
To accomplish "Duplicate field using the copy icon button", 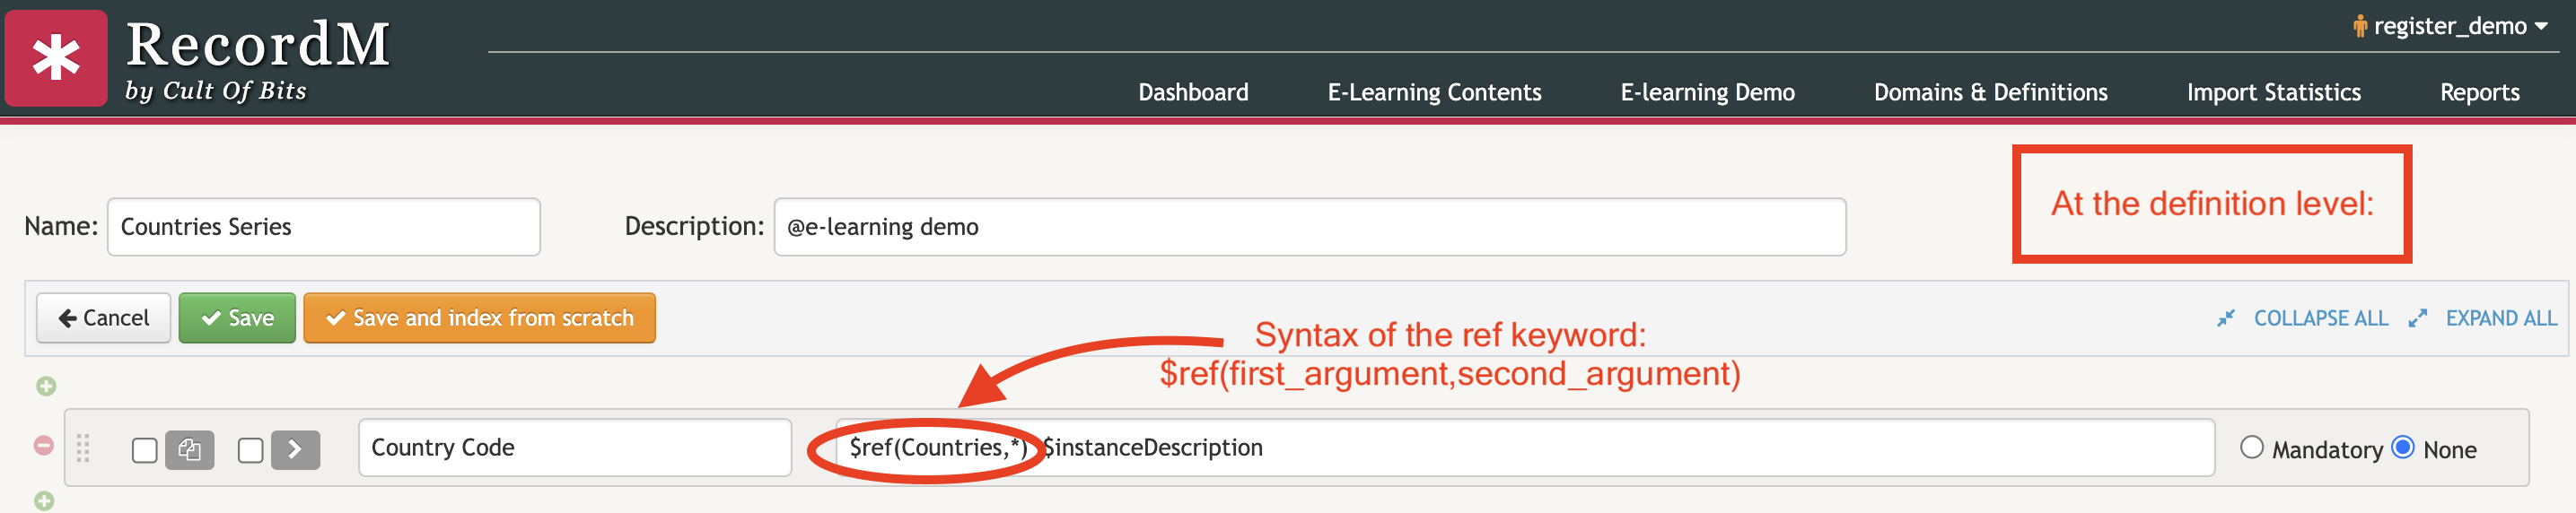I will point(190,450).
